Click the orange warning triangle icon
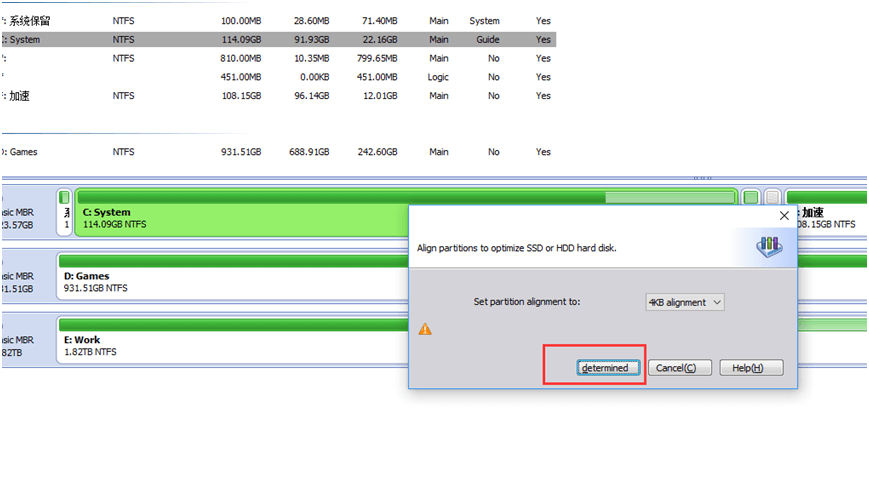This screenshot has height=478, width=869. coord(425,329)
